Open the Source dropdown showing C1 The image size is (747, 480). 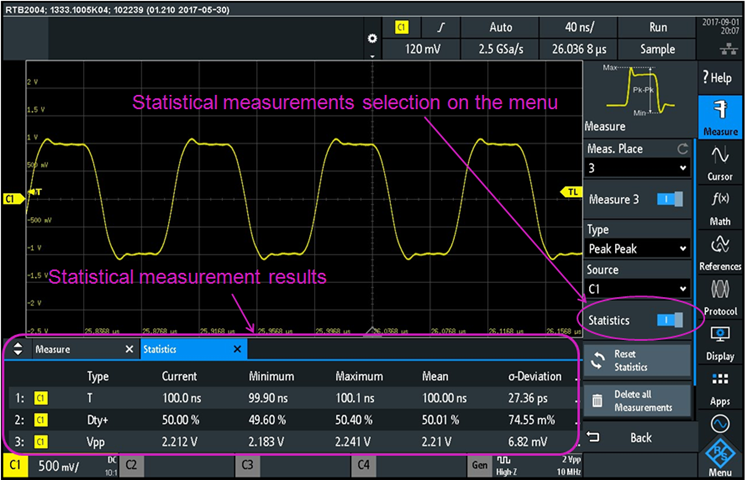(637, 289)
